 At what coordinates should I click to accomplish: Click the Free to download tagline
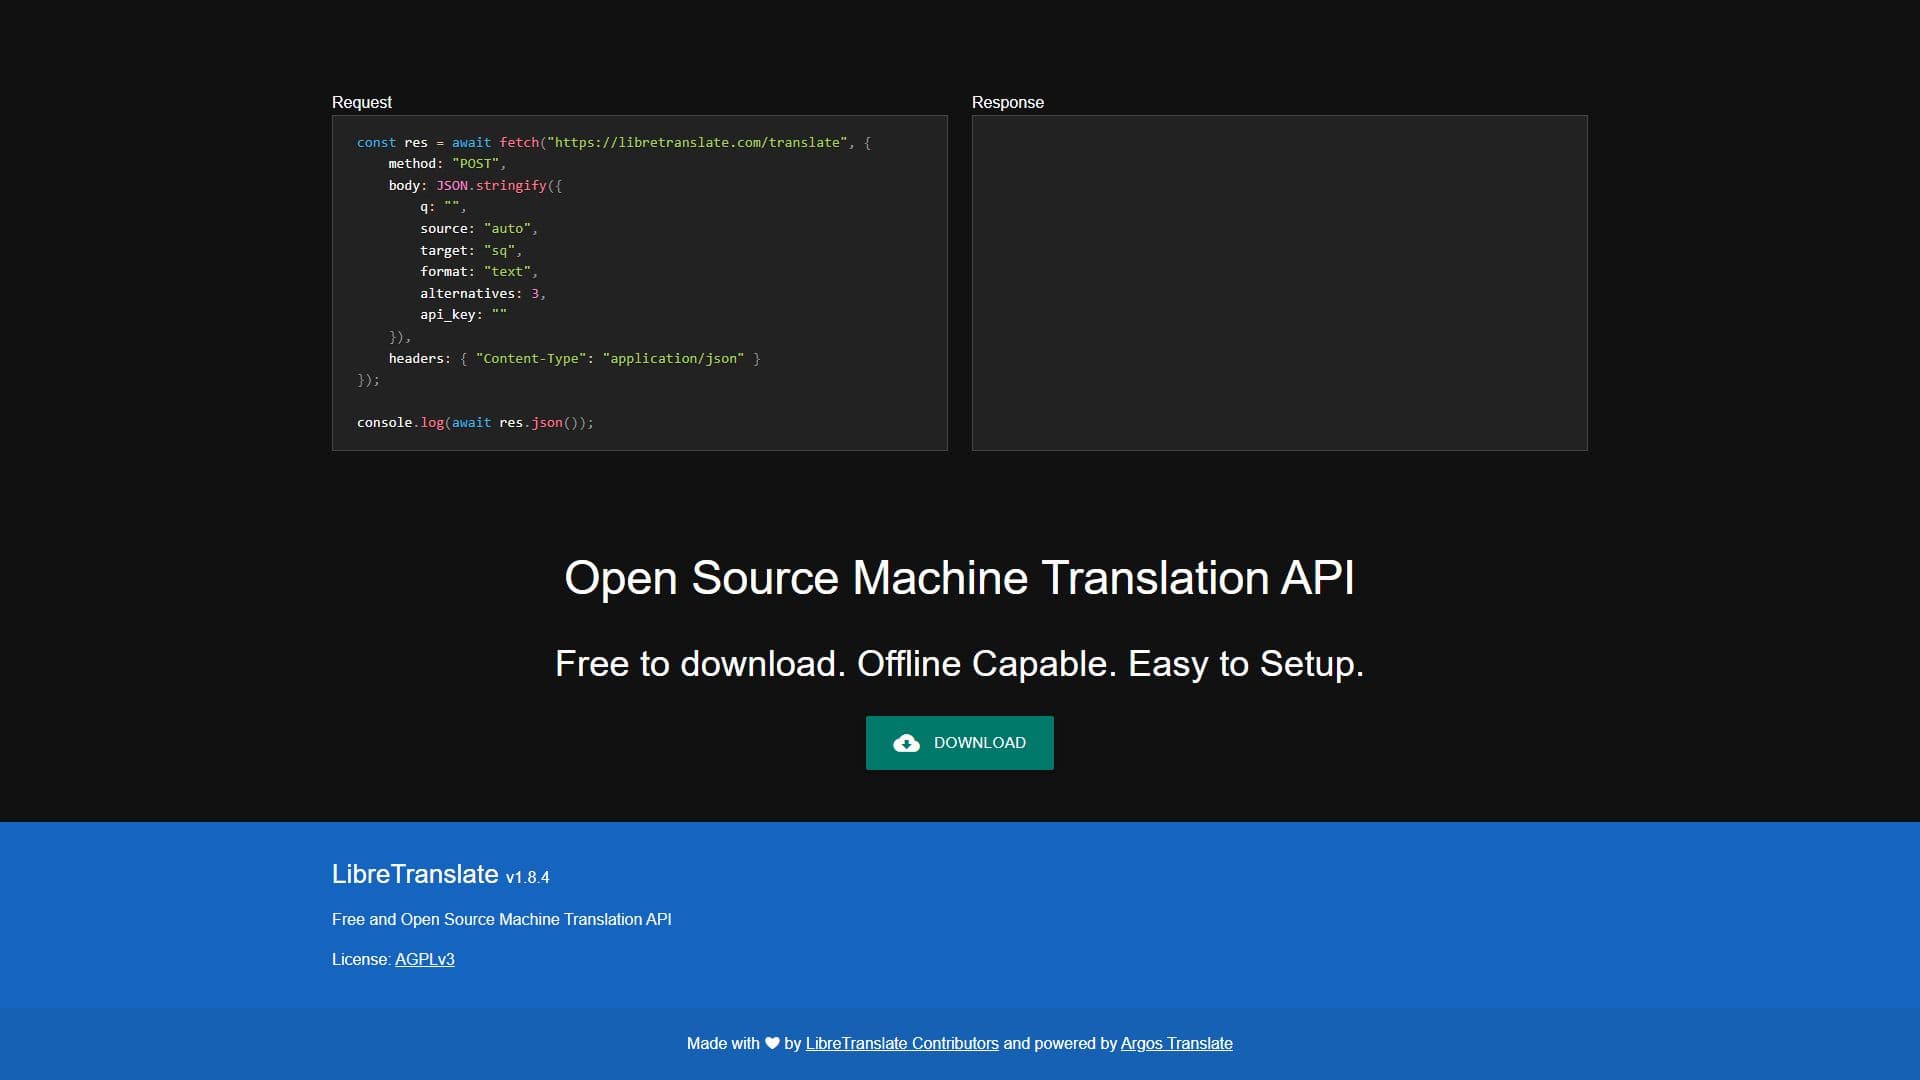[959, 664]
